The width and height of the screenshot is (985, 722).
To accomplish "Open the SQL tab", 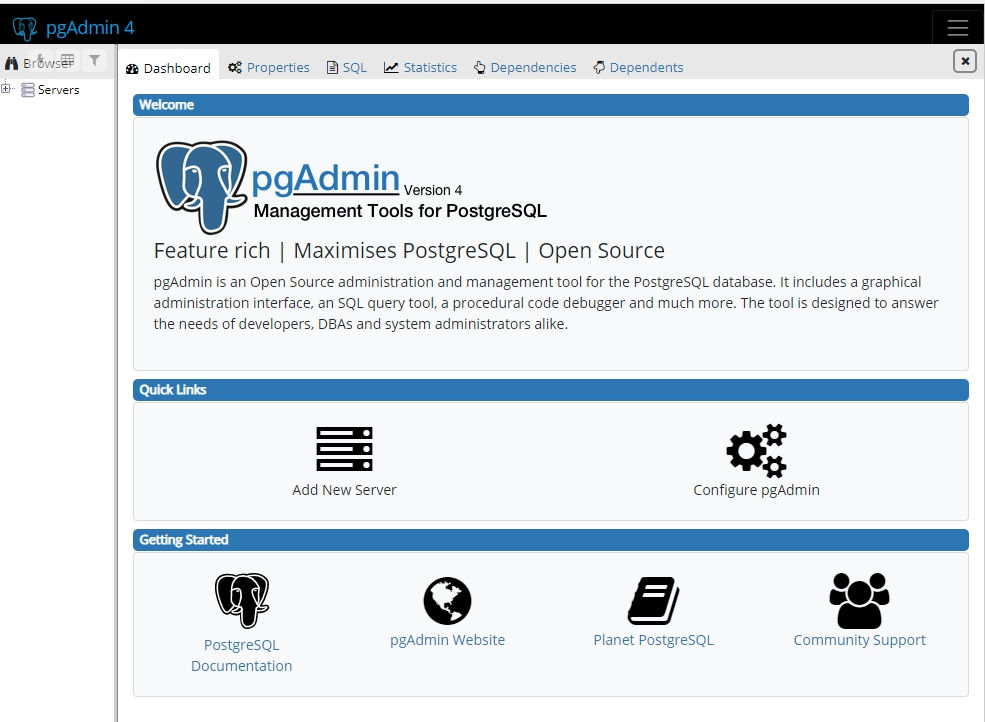I will tap(347, 68).
